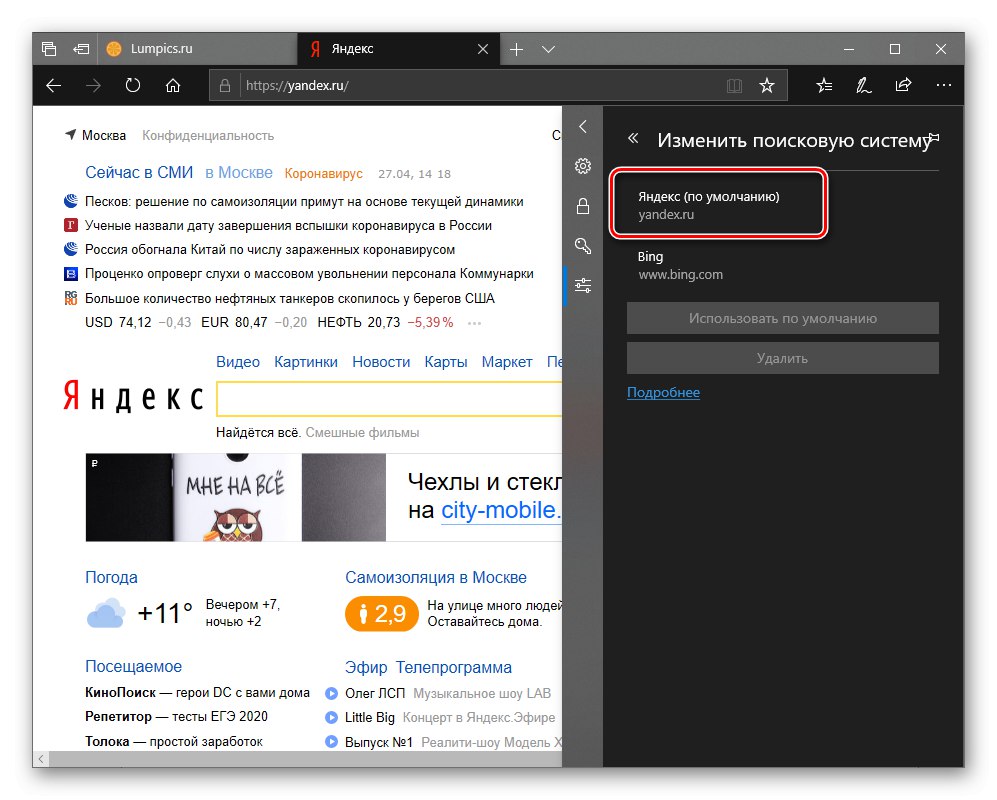The height and width of the screenshot is (800, 997).
Task: Open the Favorites hub icon
Action: (x=824, y=85)
